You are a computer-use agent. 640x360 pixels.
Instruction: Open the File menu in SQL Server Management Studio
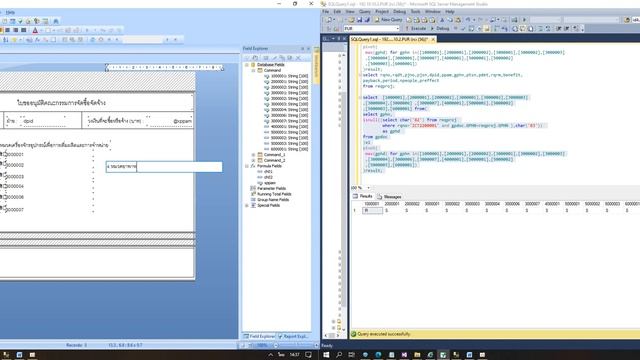(x=325, y=12)
